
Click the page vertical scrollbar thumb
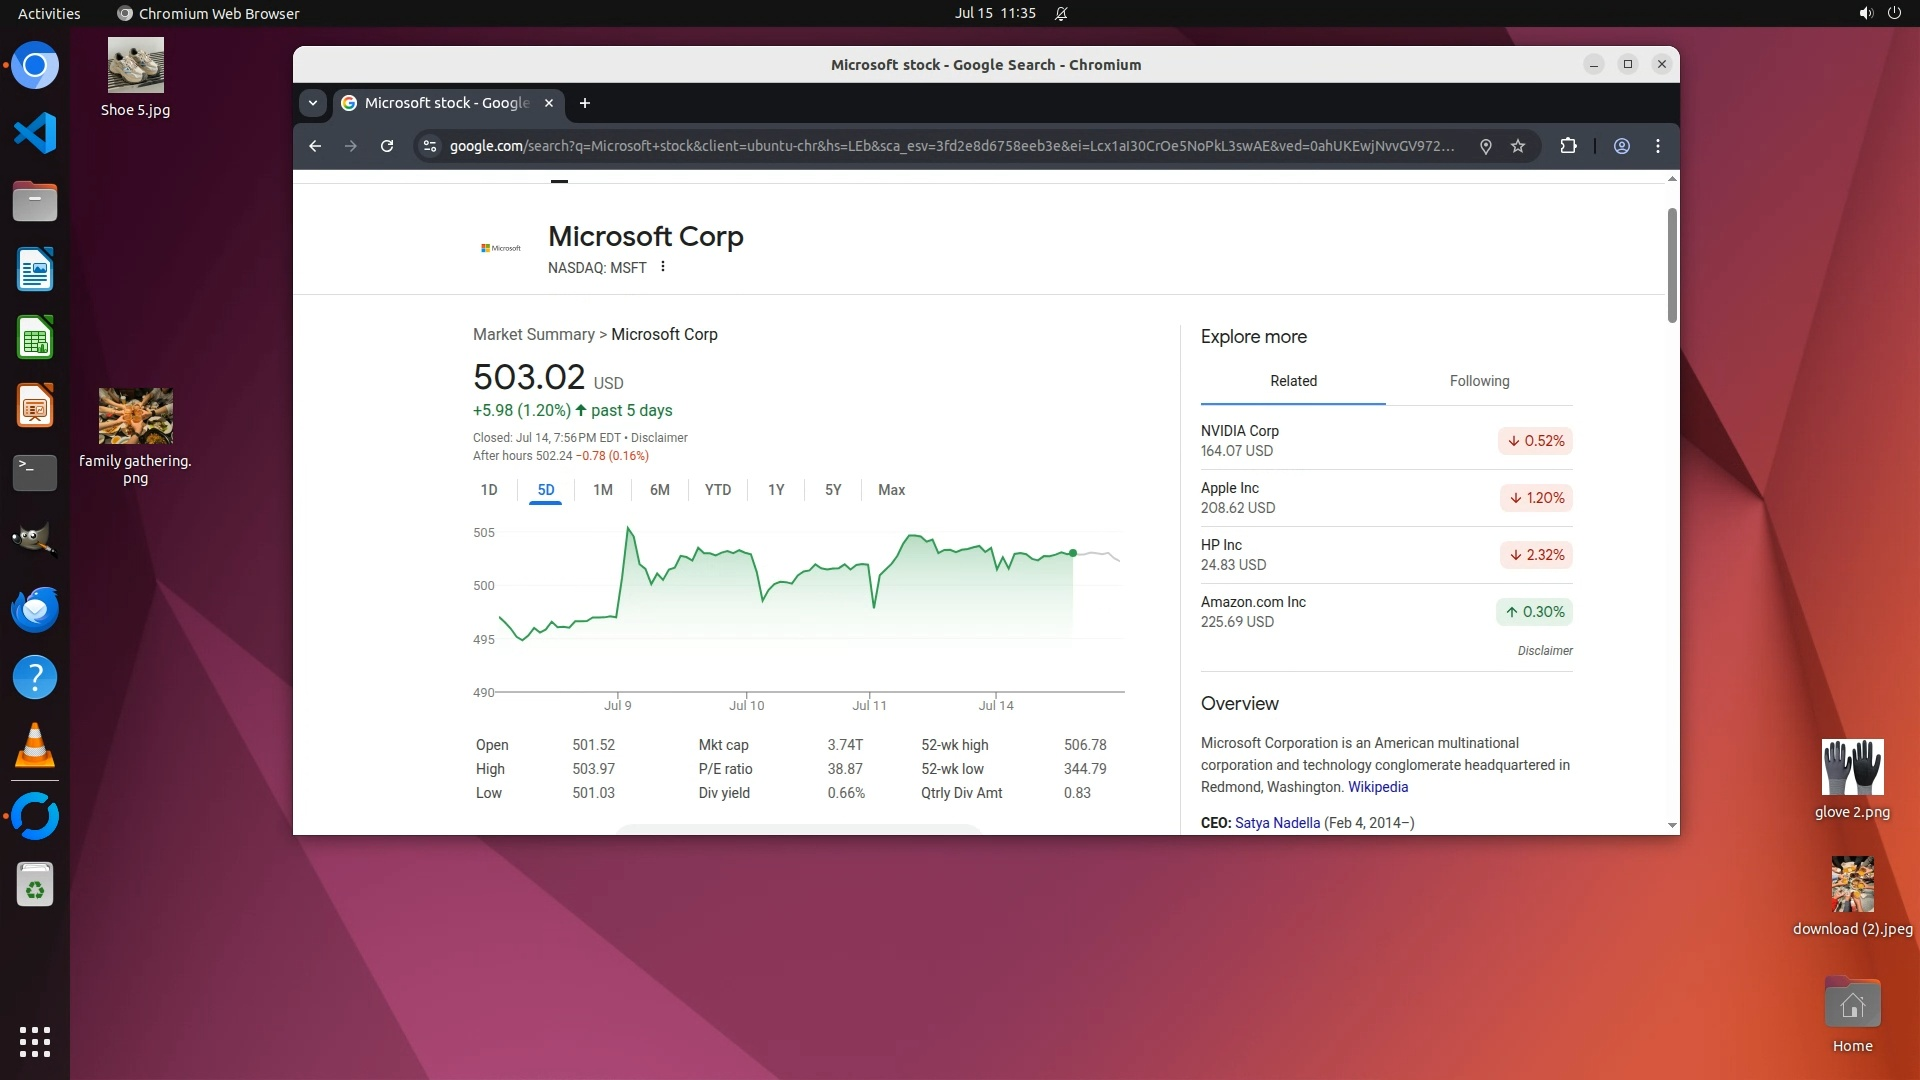pos(1672,265)
